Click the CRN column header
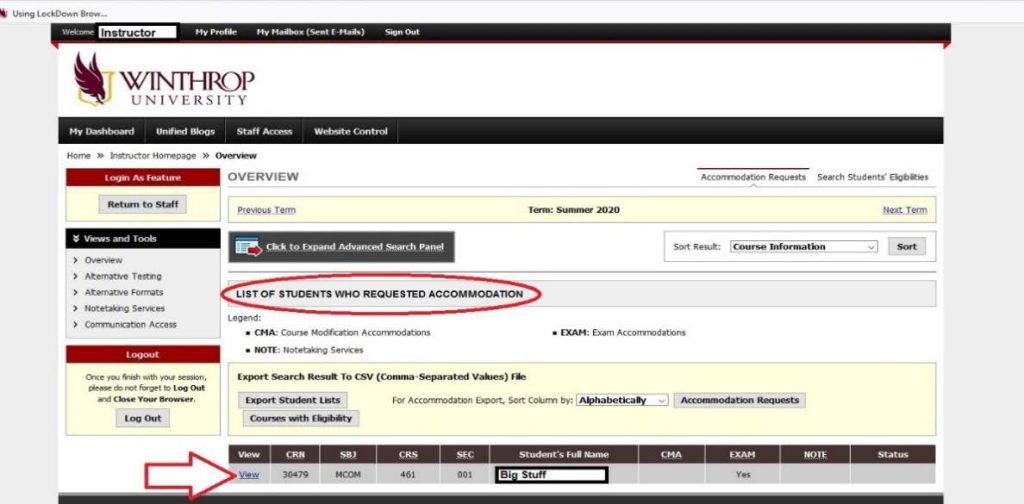This screenshot has height=504, width=1024. click(295, 454)
